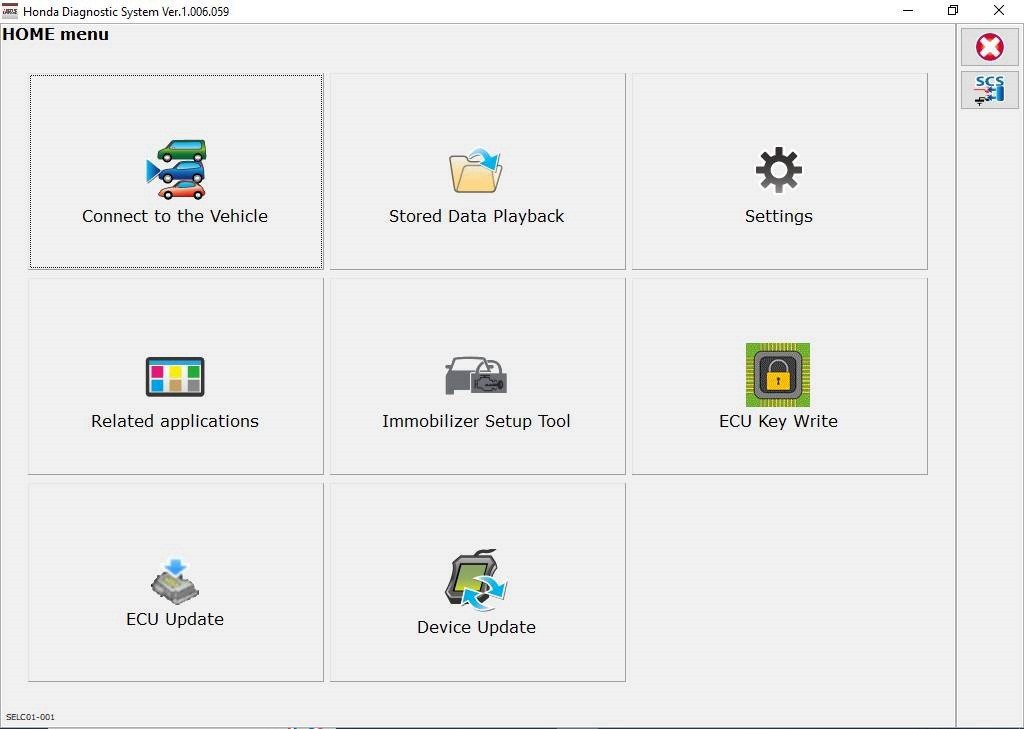Open the SCS short connector icon
The height and width of the screenshot is (729, 1024).
[989, 90]
